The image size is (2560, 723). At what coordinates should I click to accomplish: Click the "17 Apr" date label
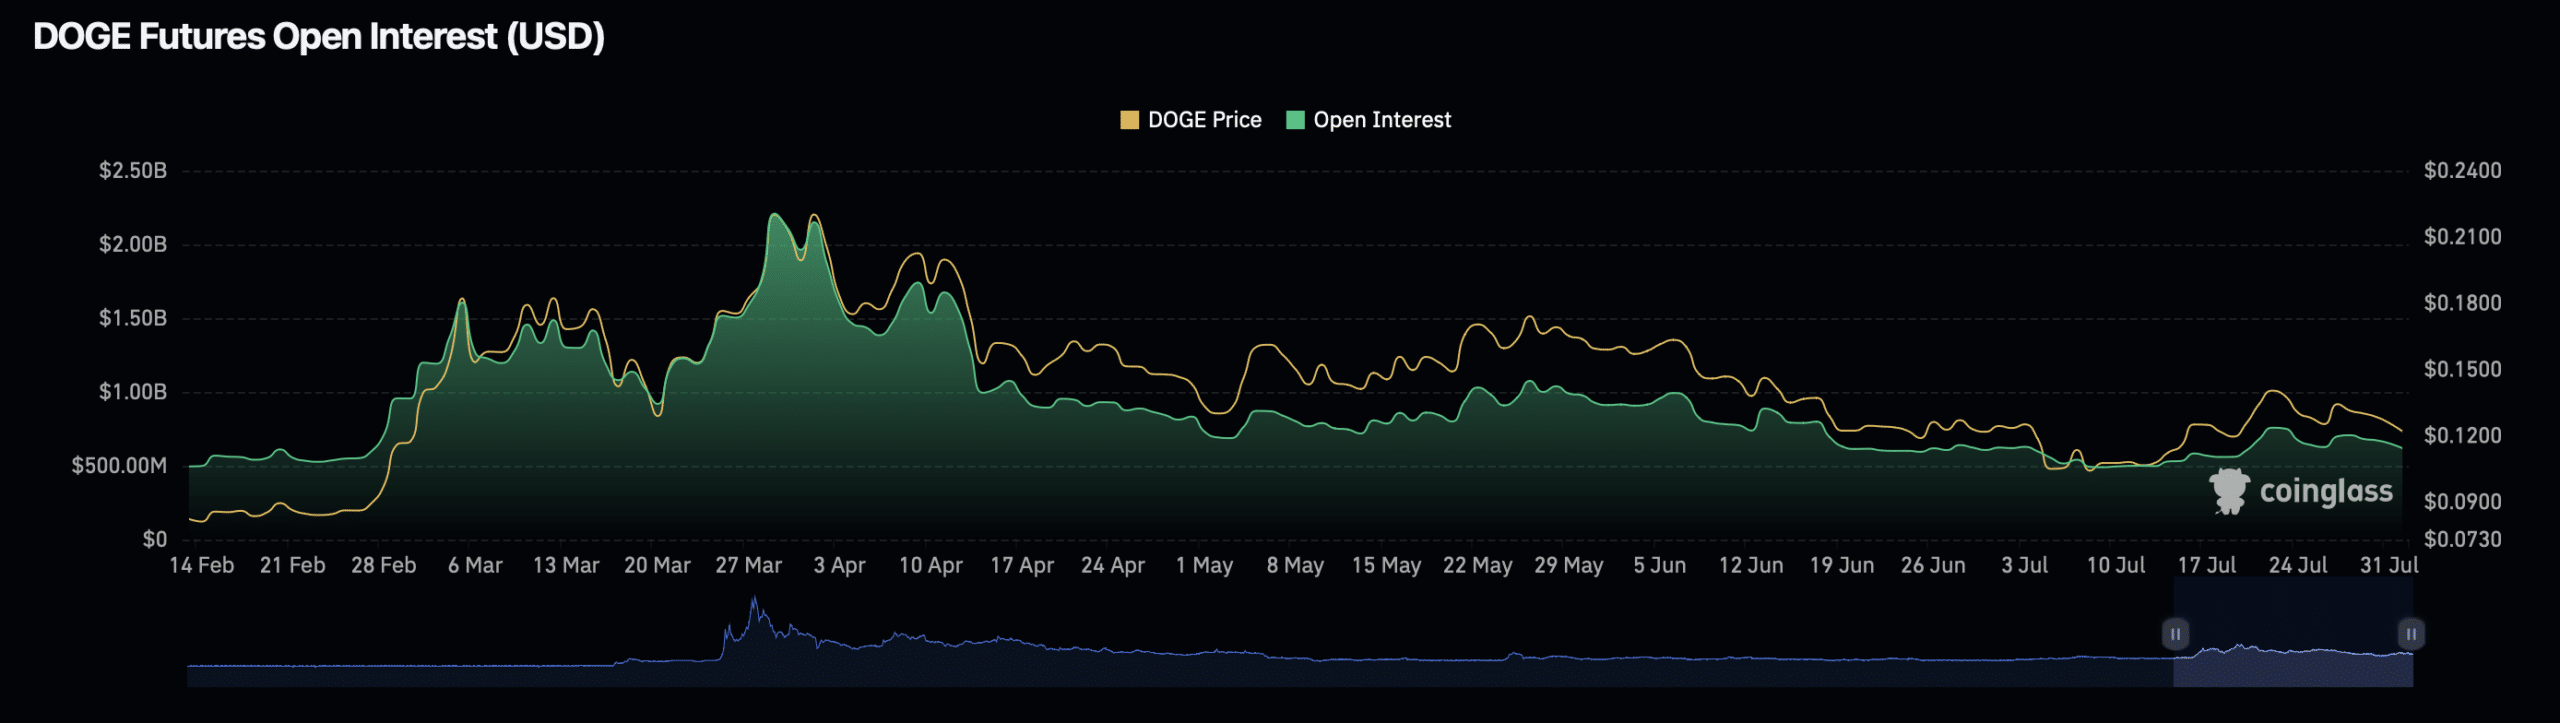pyautogui.click(x=1022, y=566)
